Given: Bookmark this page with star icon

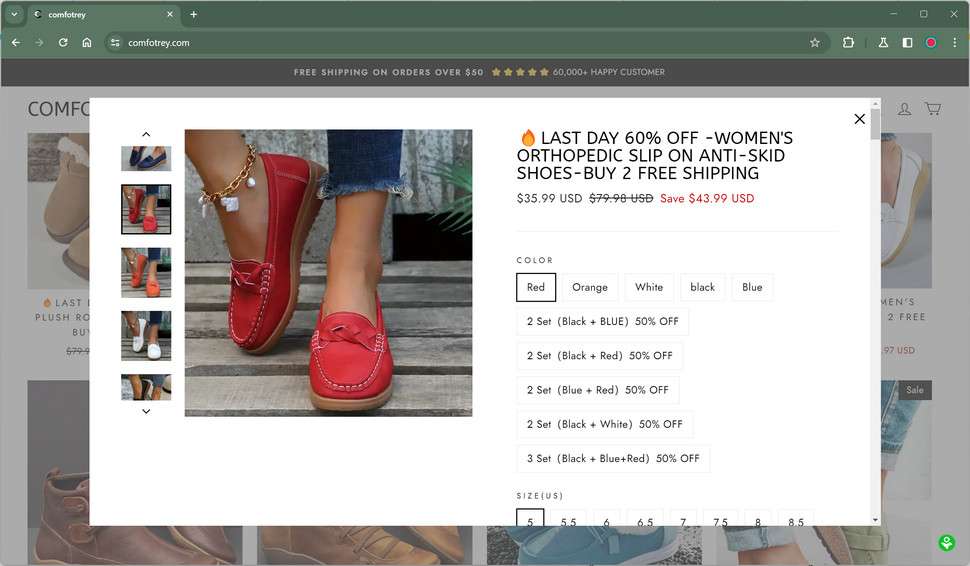Looking at the screenshot, I should coord(814,43).
